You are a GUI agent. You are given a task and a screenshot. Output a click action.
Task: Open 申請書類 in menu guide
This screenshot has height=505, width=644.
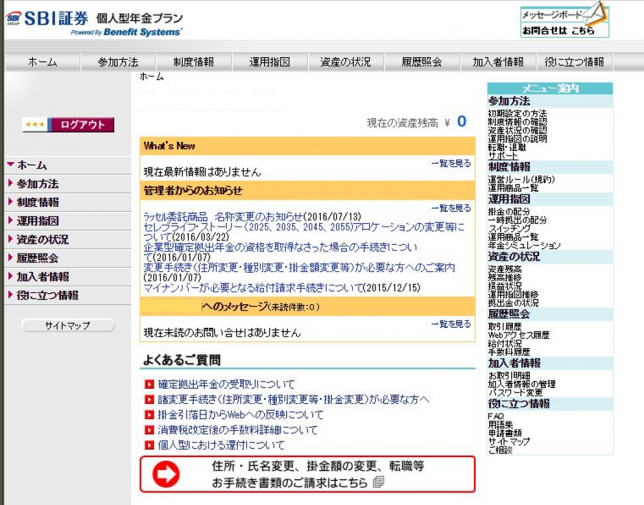click(x=505, y=433)
